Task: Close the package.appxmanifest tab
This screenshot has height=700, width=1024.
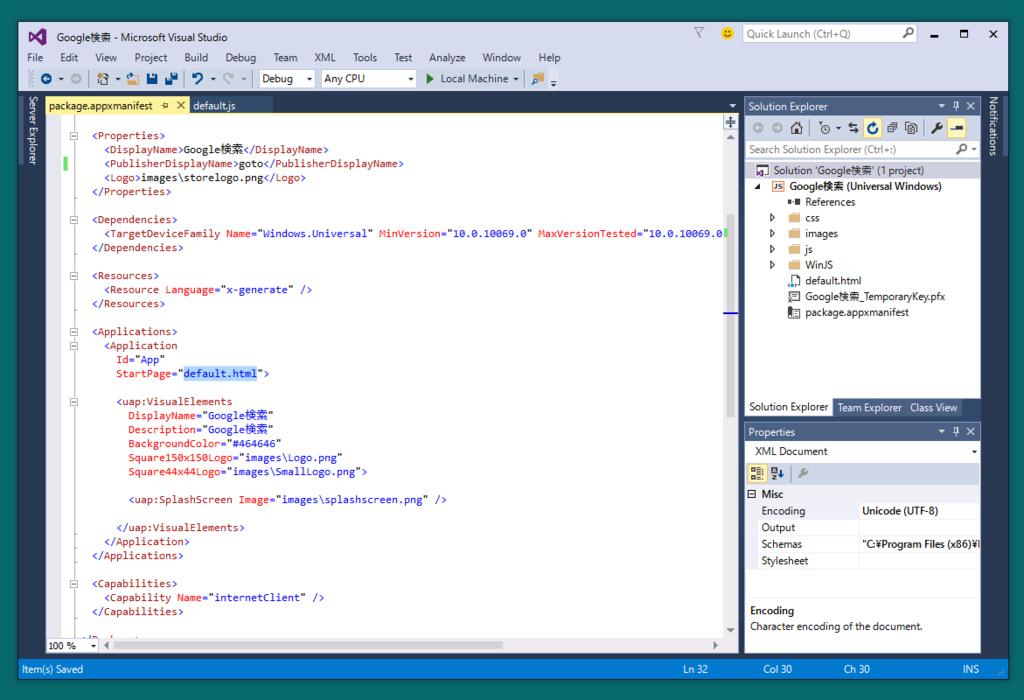Action: click(x=181, y=105)
